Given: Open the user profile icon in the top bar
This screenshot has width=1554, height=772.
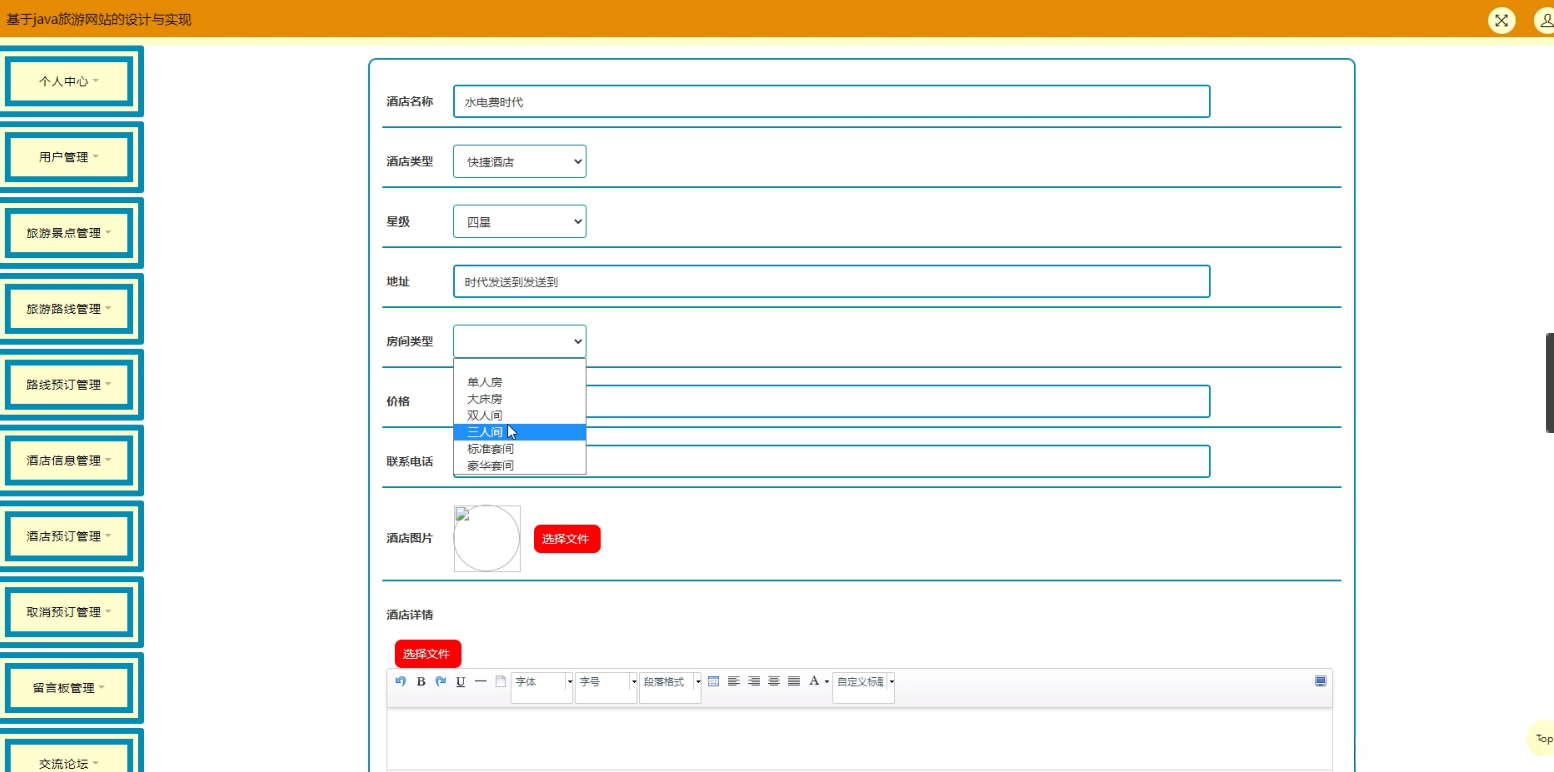Looking at the screenshot, I should [x=1545, y=20].
